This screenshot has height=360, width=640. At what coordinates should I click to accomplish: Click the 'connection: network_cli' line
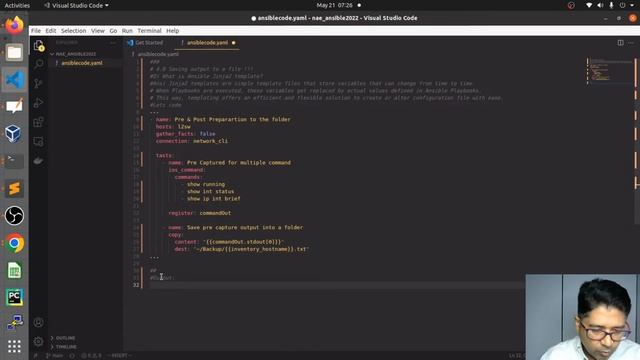point(191,141)
